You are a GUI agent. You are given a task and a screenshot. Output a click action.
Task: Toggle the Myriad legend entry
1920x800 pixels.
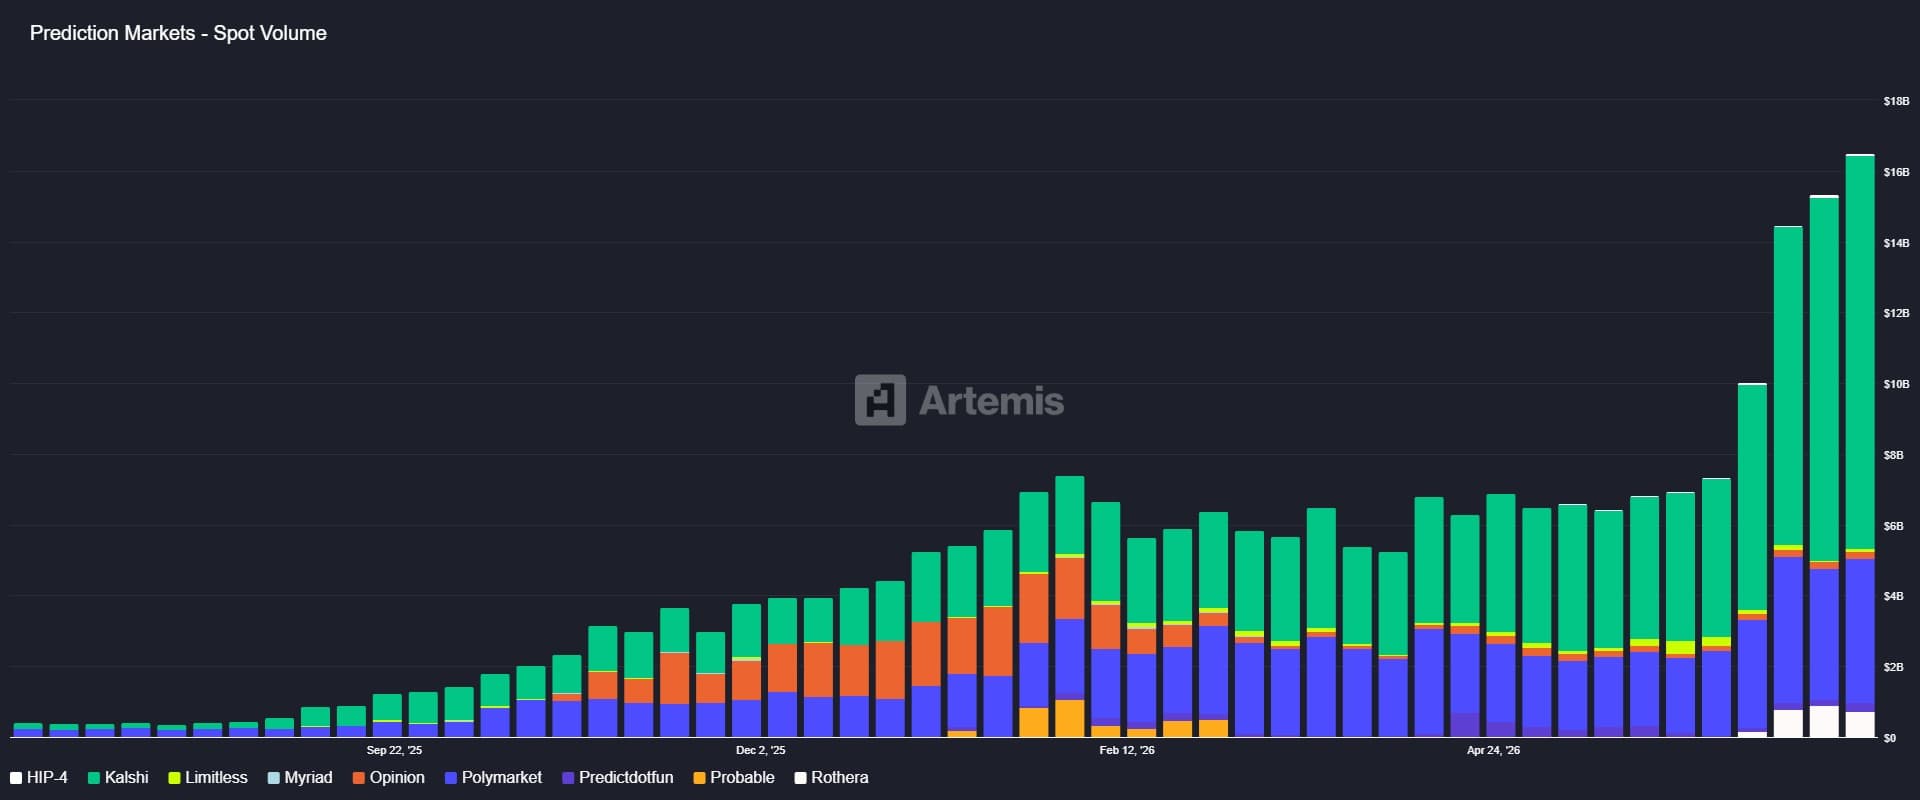[300, 778]
